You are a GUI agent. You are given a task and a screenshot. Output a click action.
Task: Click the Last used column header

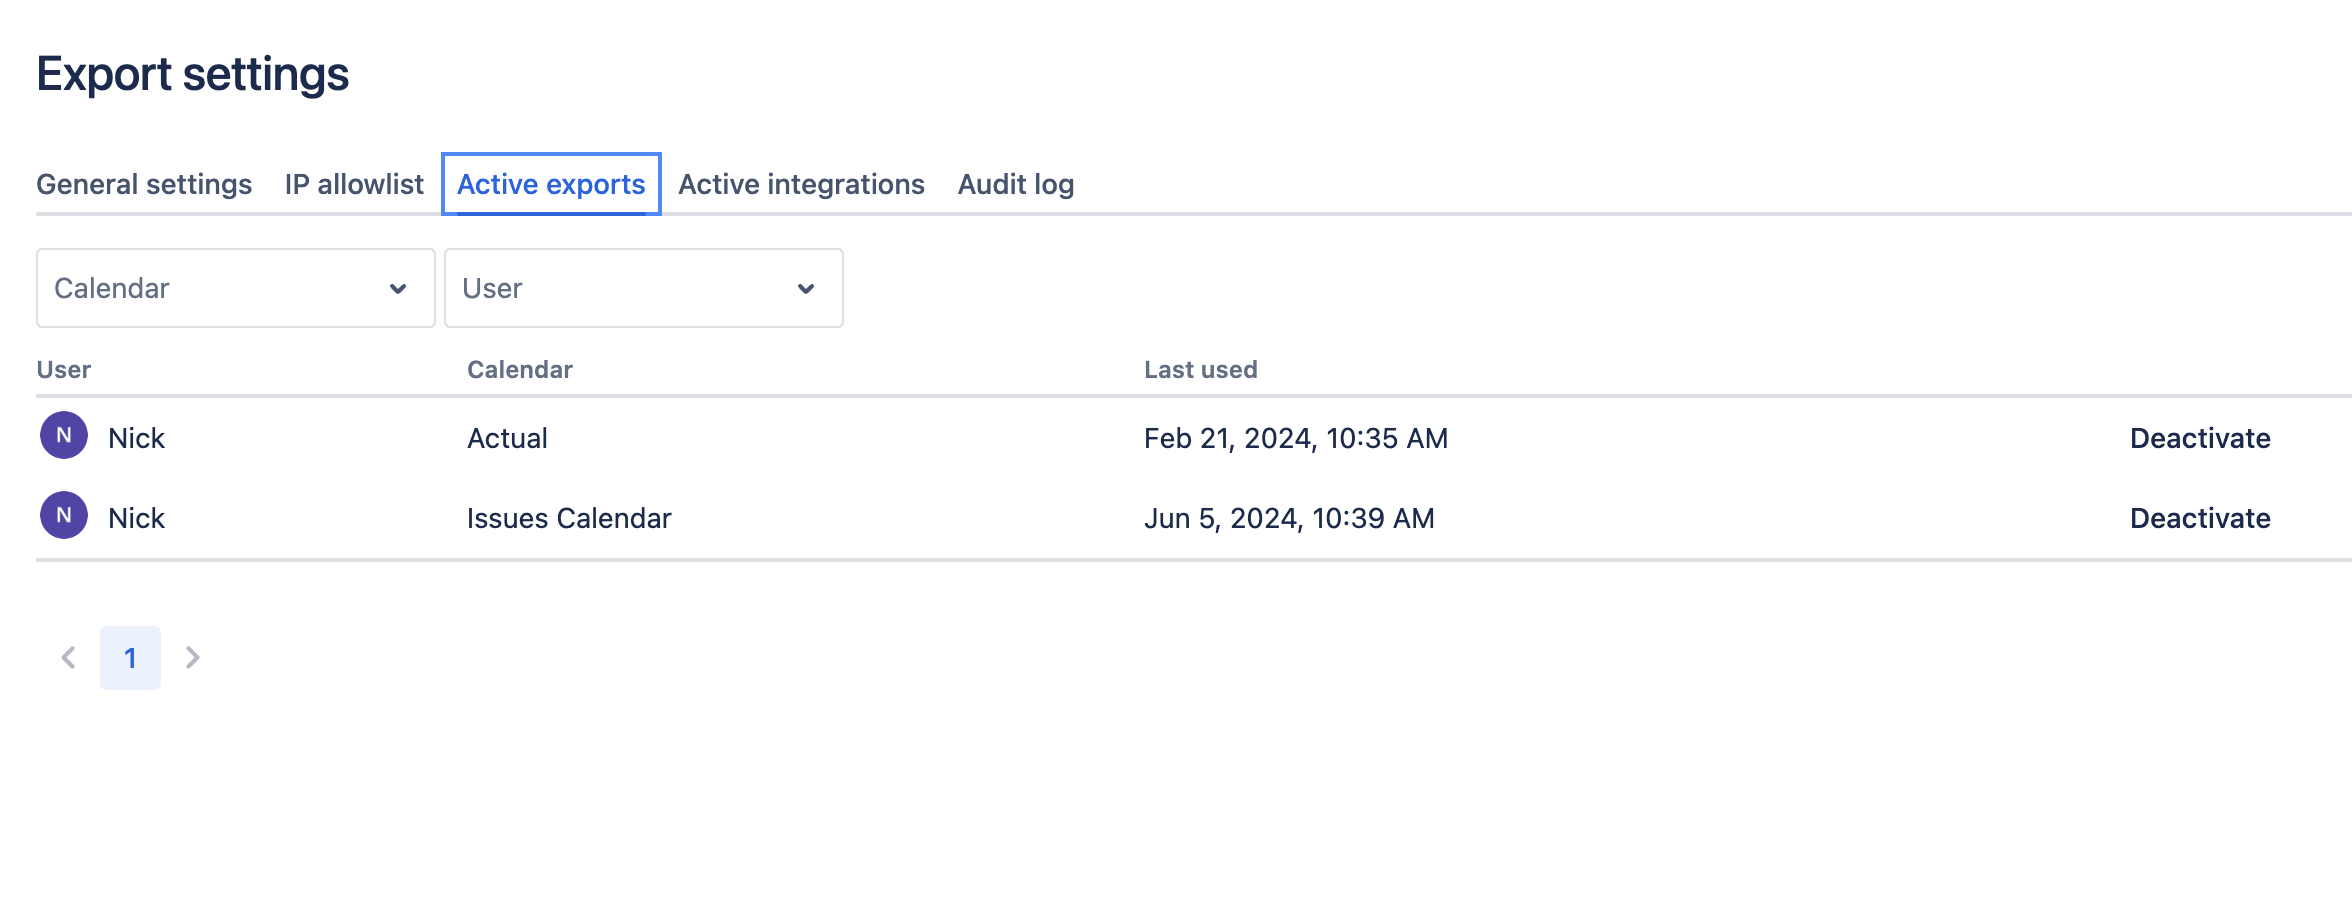(x=1200, y=370)
